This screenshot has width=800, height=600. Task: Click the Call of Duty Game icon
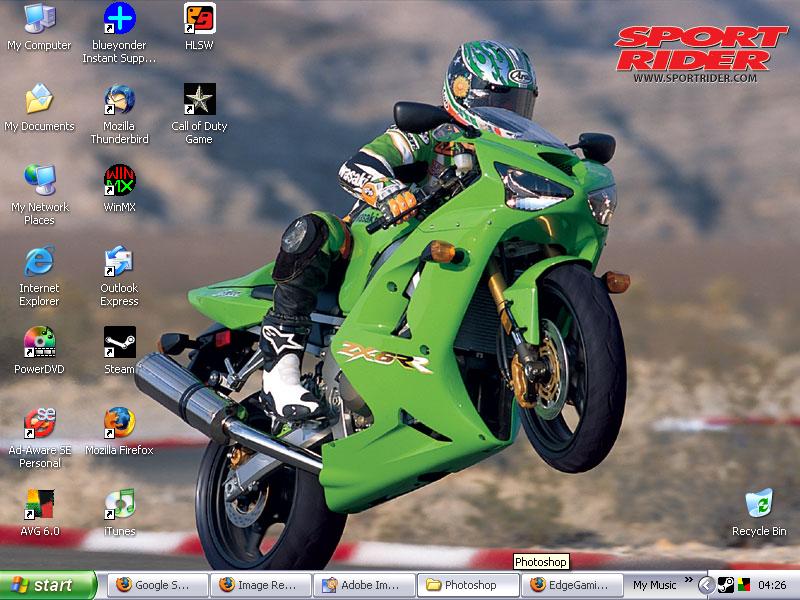click(199, 101)
